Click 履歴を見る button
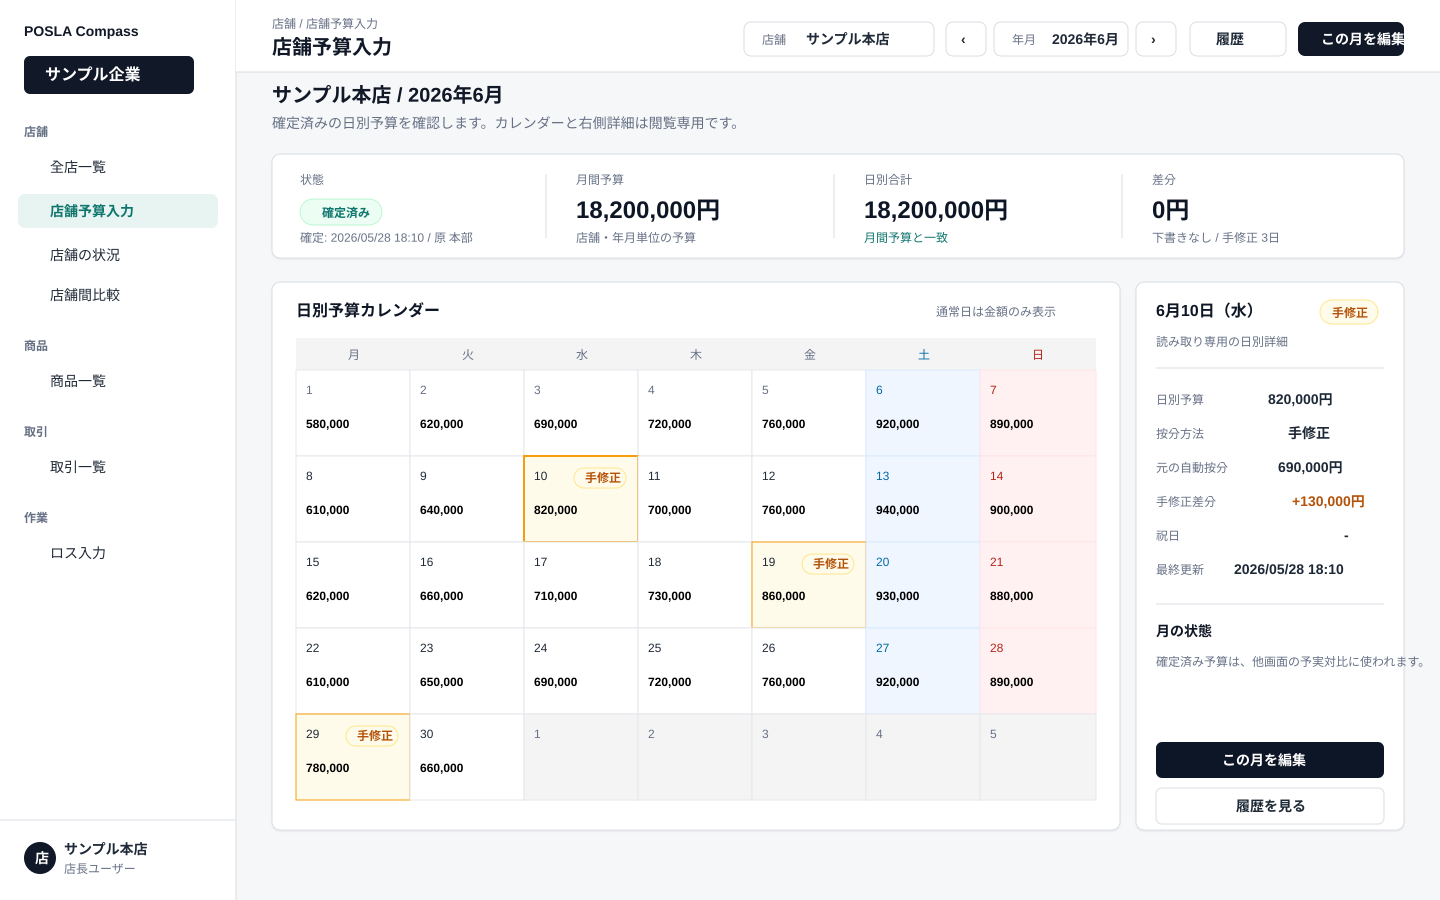1440x900 pixels. point(1269,806)
